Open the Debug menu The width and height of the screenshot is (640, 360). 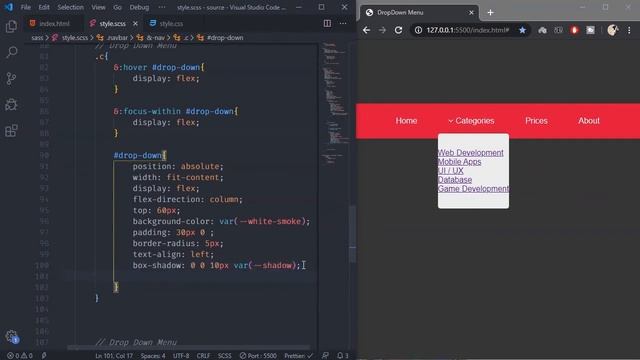click(139, 7)
